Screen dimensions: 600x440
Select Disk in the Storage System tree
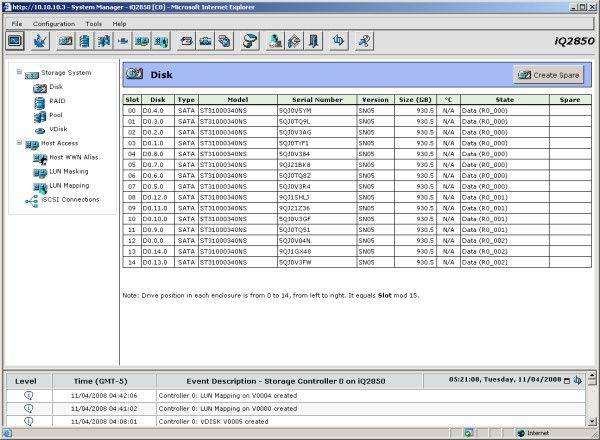coord(56,87)
